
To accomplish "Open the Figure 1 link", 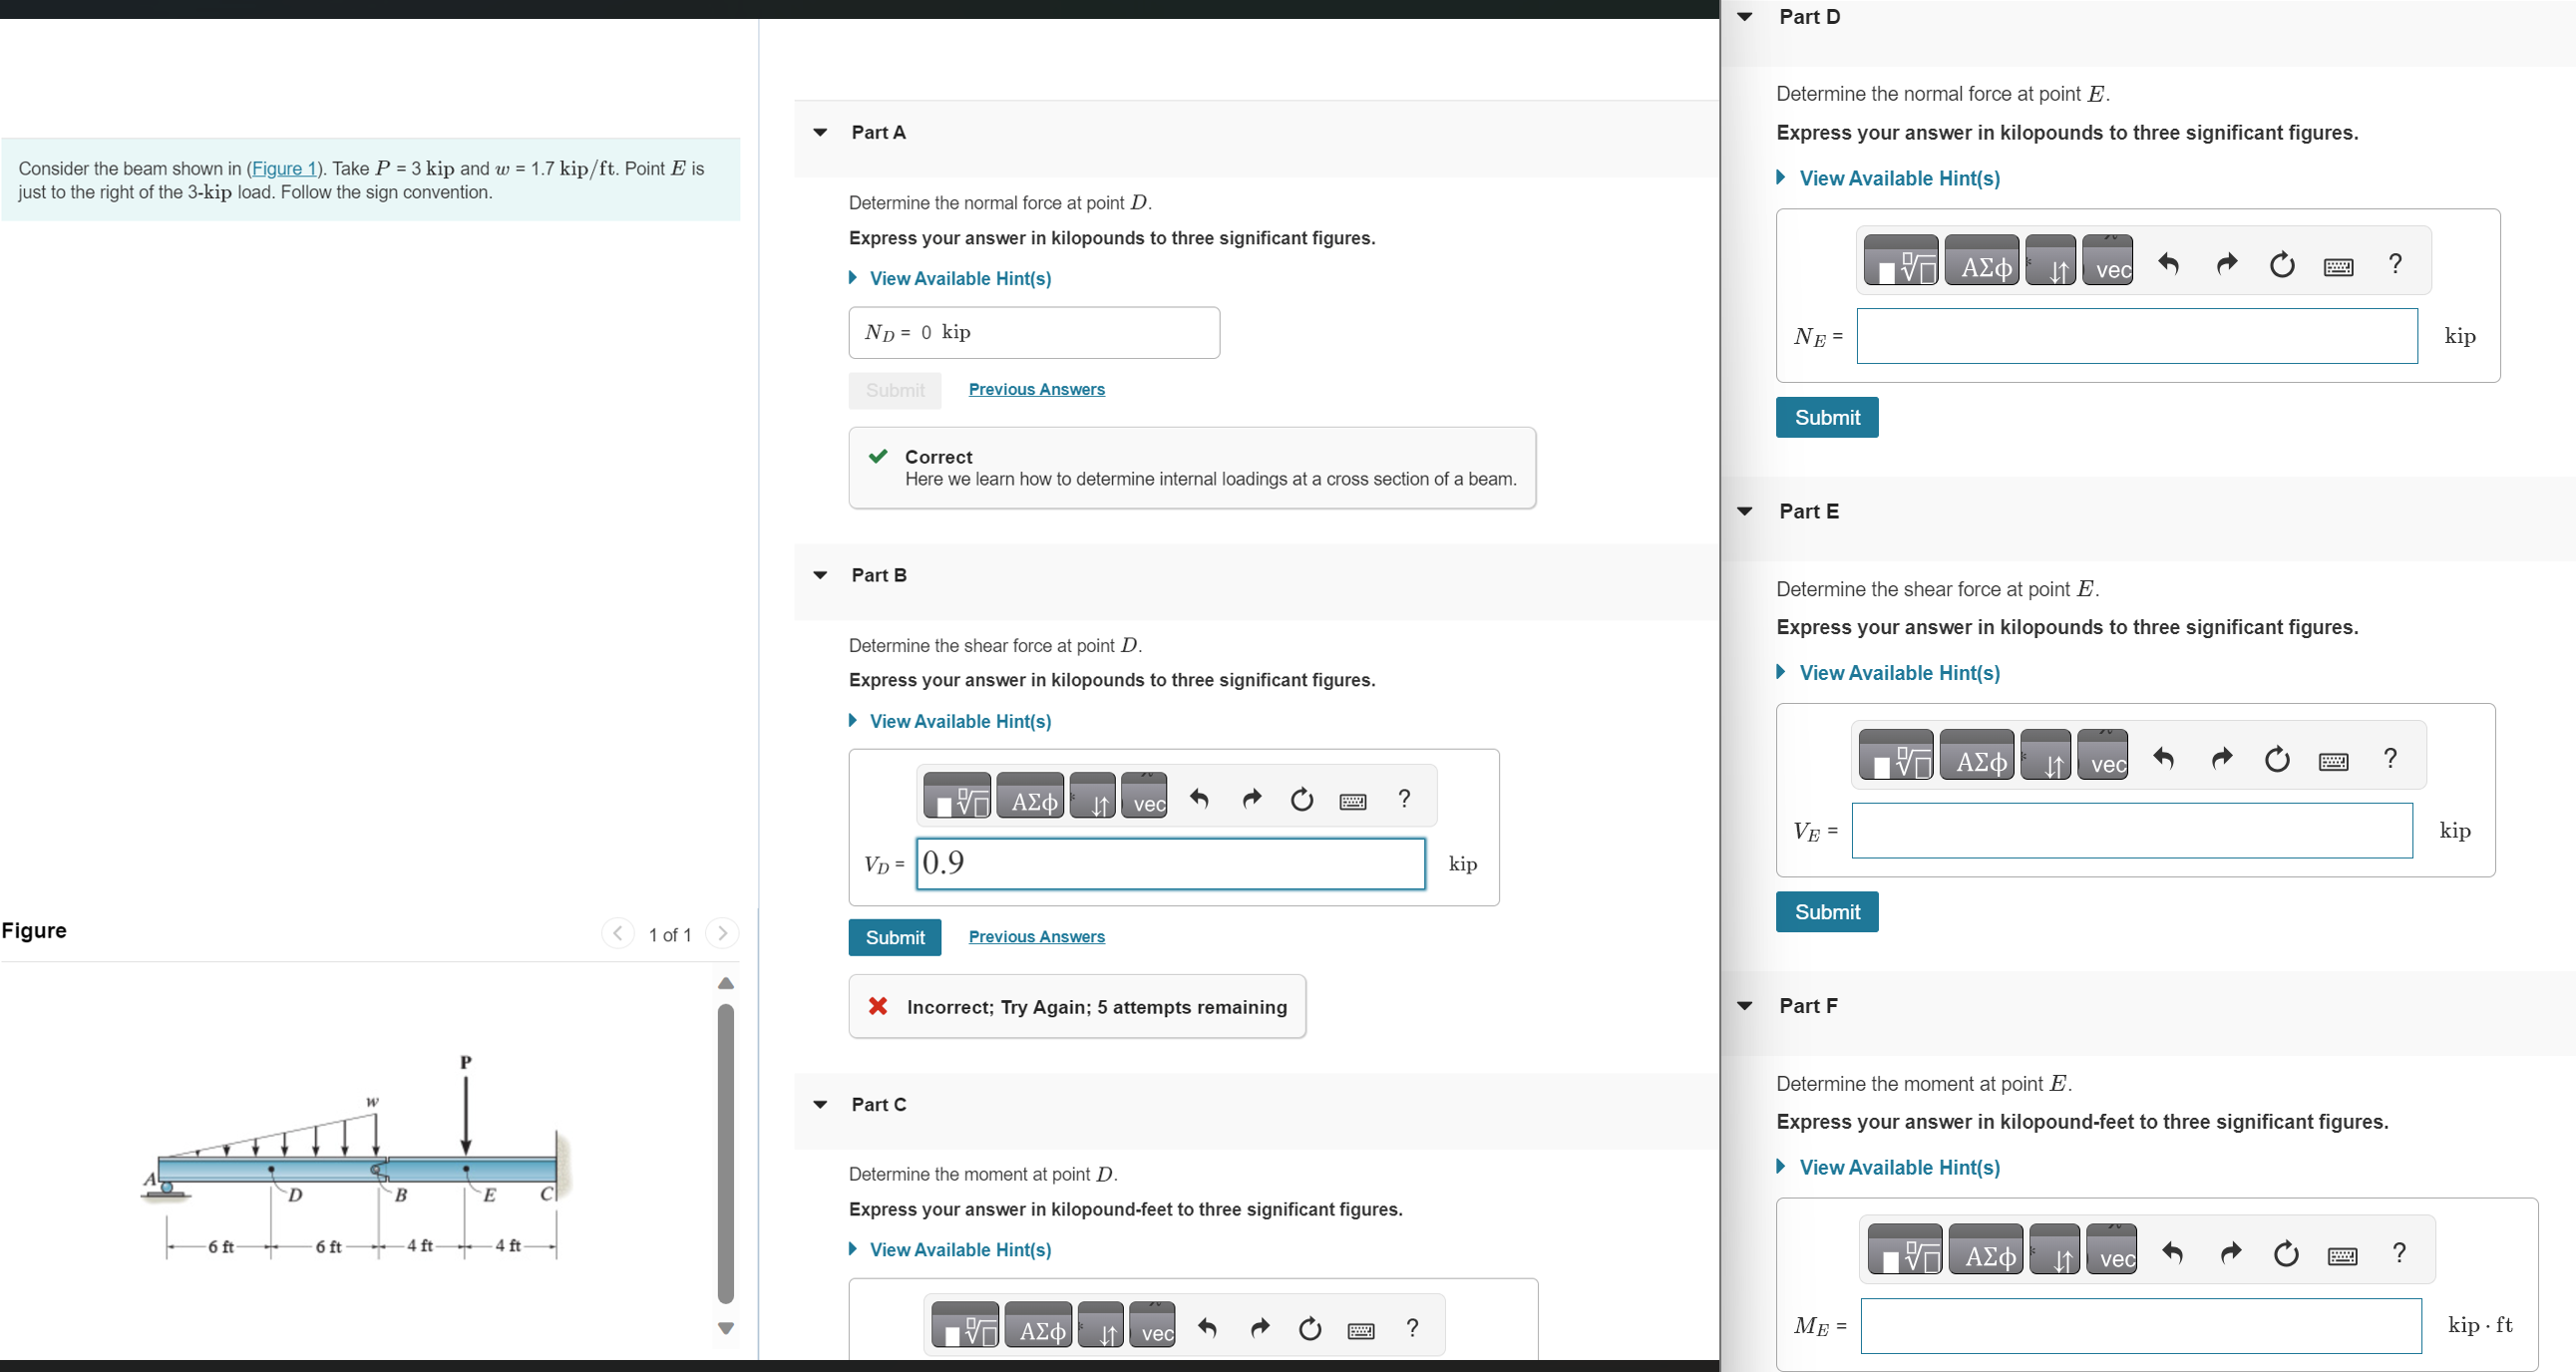I will [283, 168].
